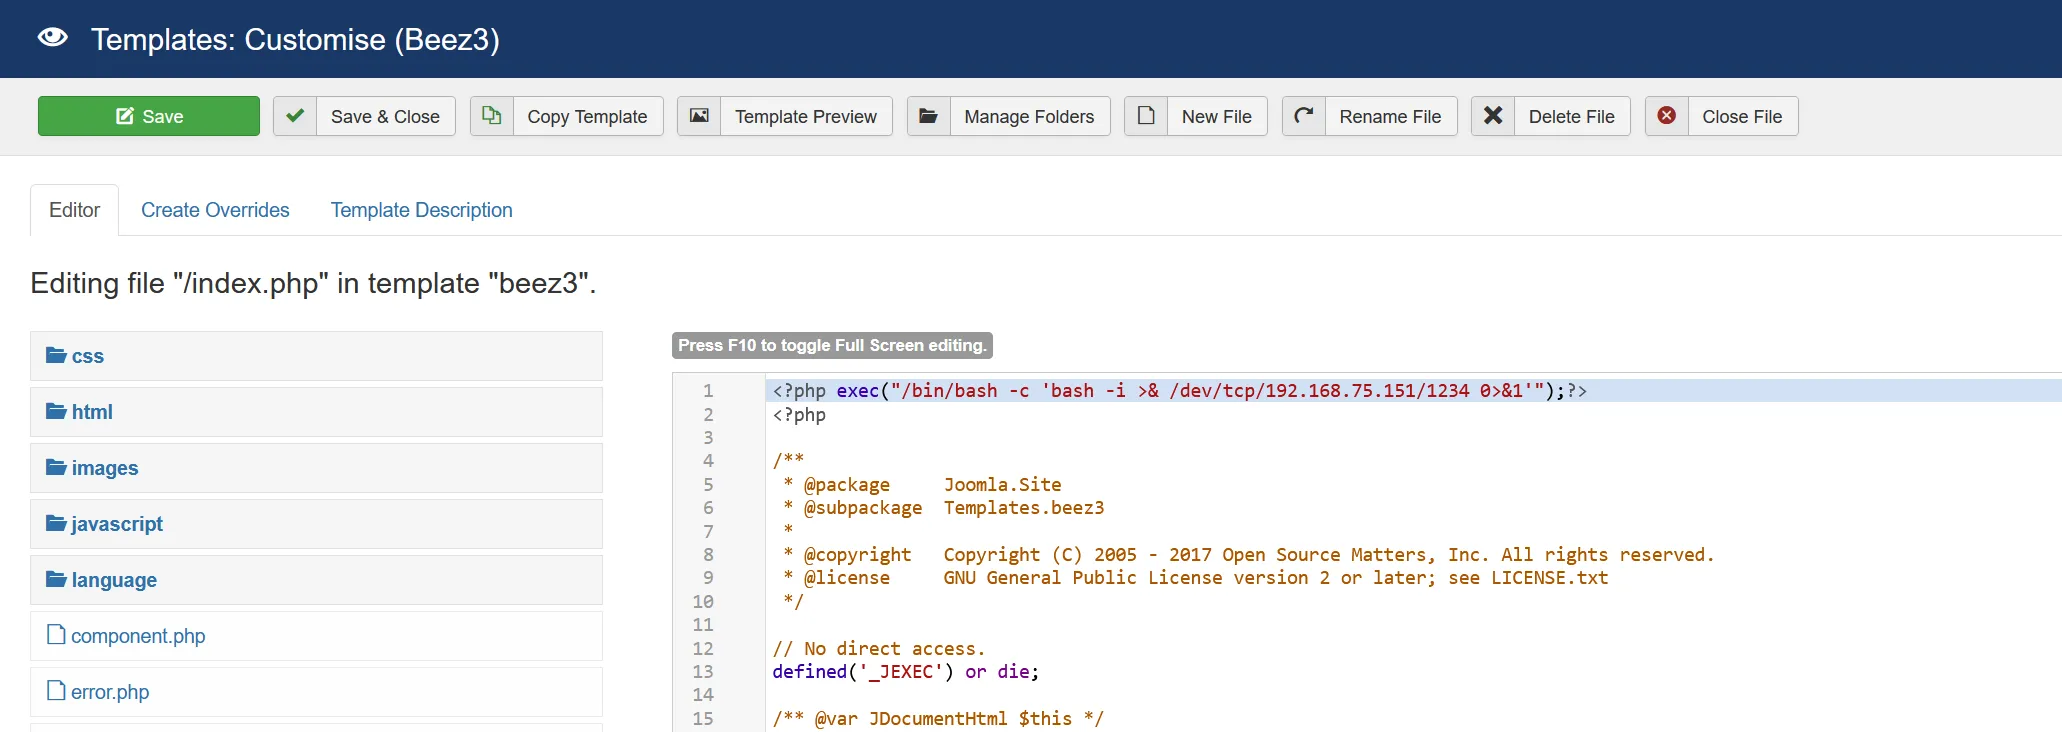Image resolution: width=2062 pixels, height=732 pixels.
Task: Click the Copy Template label
Action: coord(587,117)
